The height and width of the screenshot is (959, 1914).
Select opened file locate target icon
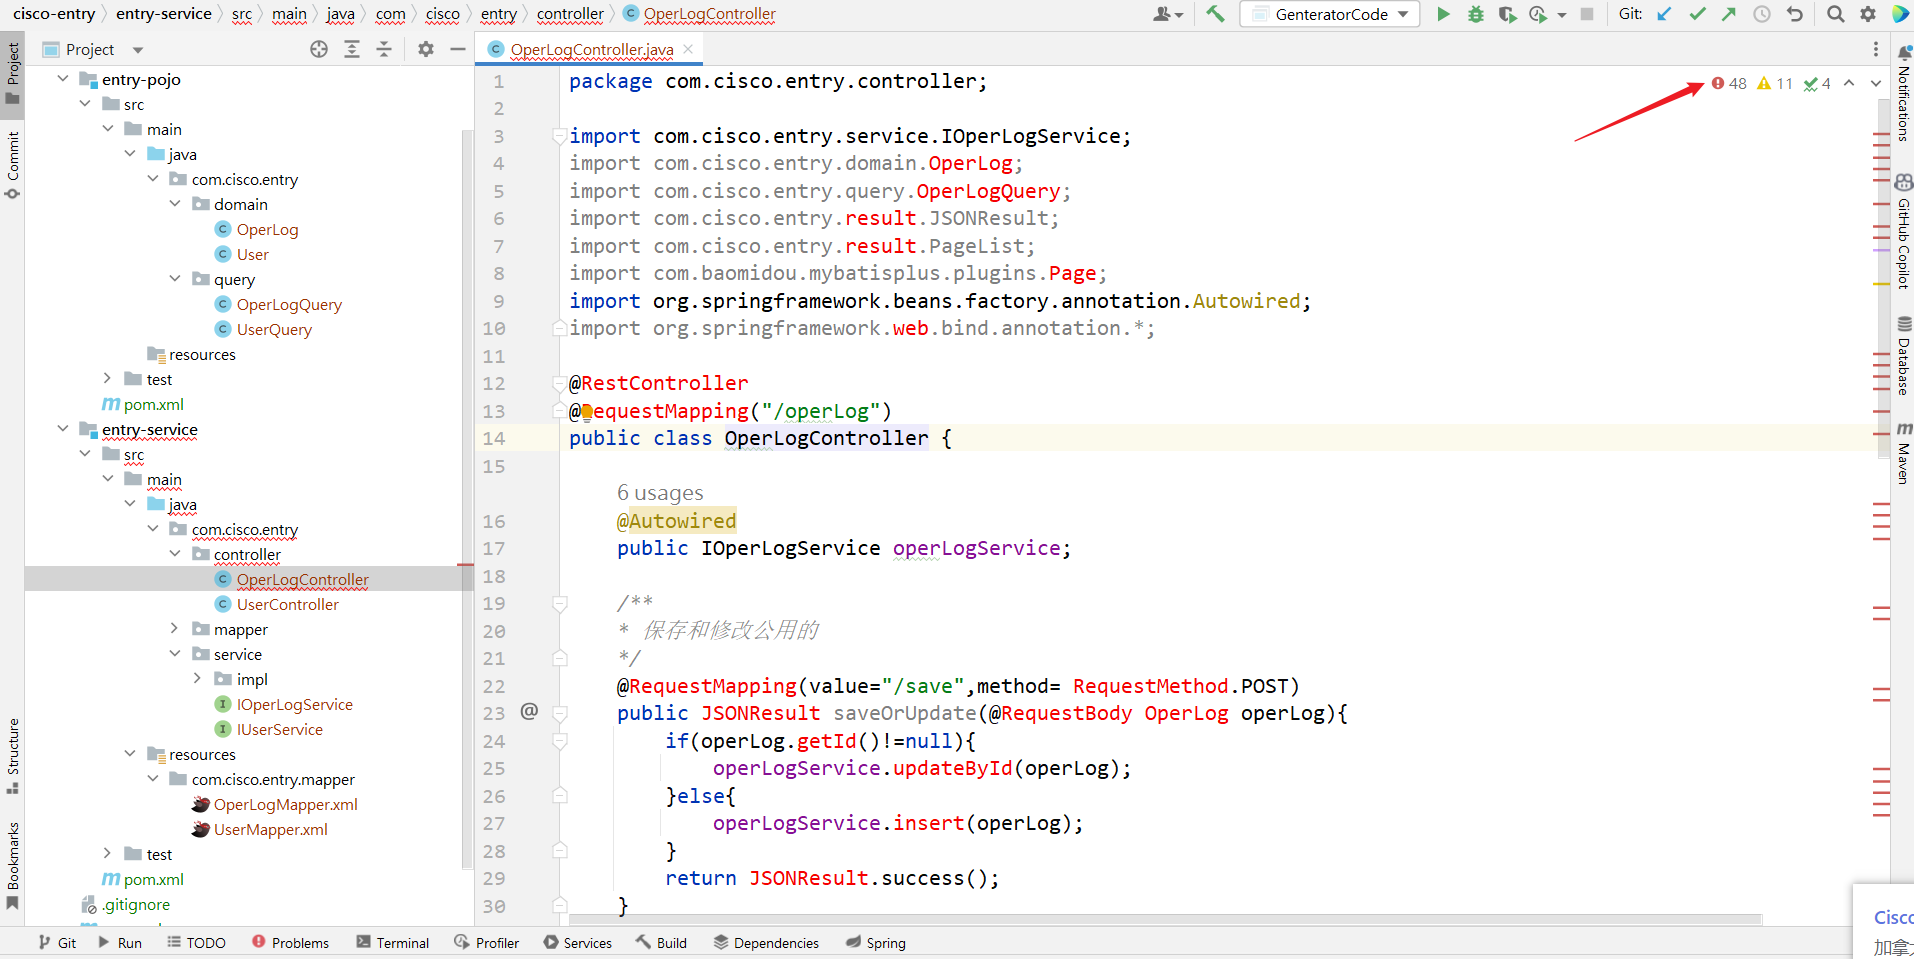tap(319, 49)
